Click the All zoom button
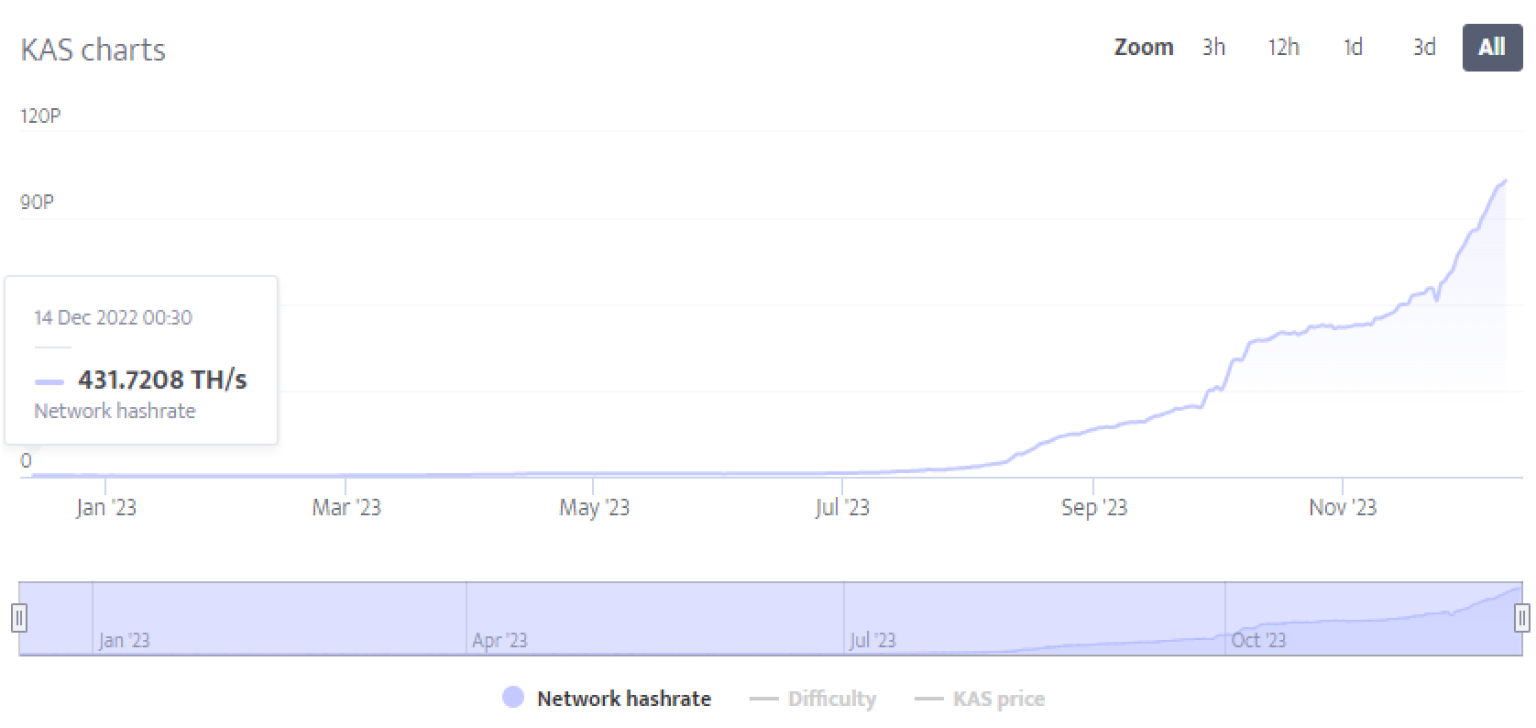Screen dimensions: 1536x728 [1492, 47]
